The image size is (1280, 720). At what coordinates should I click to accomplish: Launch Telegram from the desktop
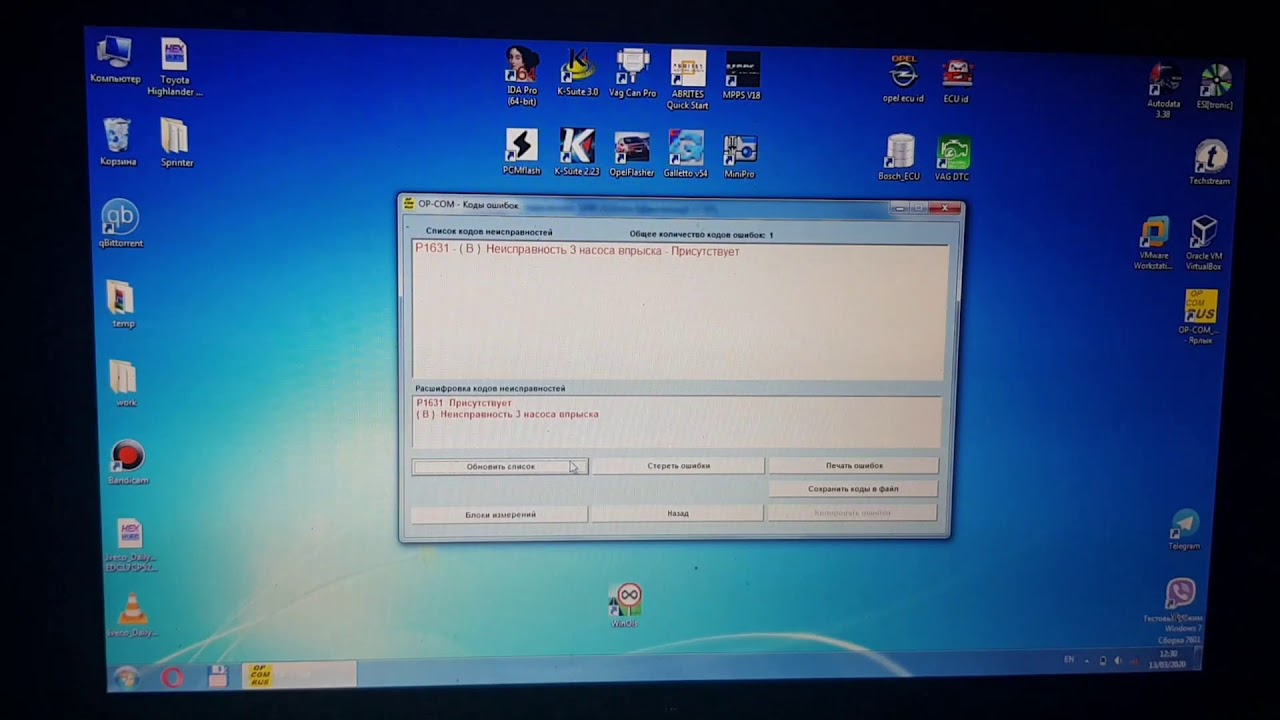click(x=1185, y=530)
